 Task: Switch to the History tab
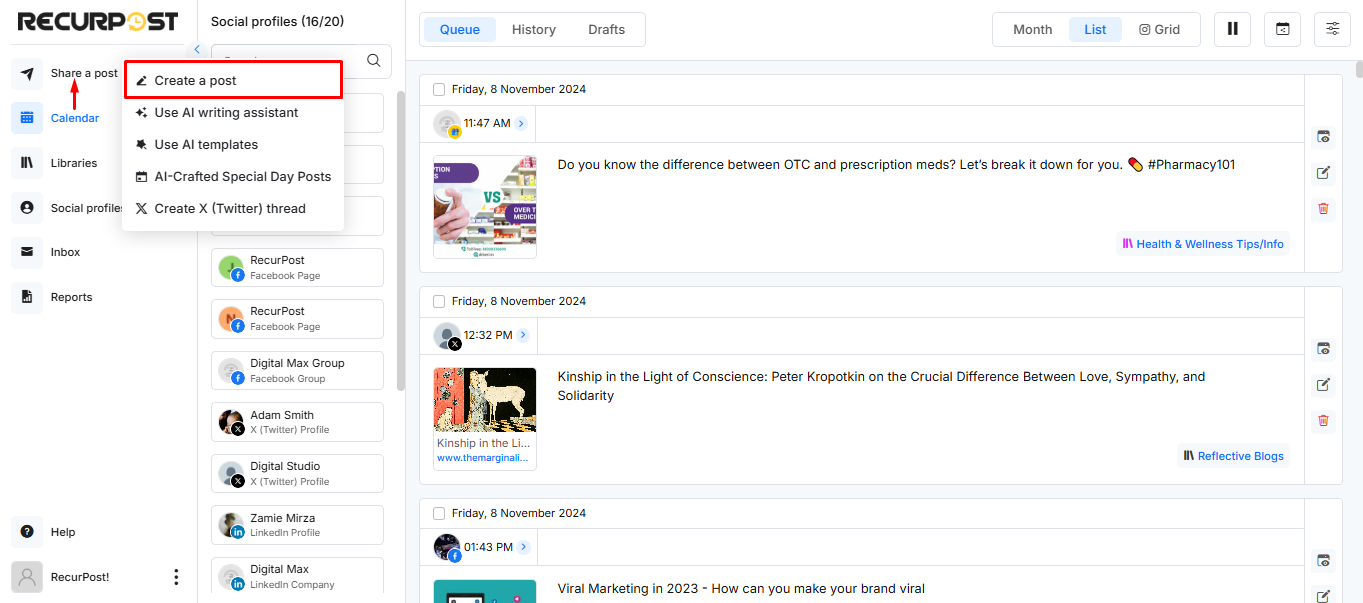coord(534,30)
